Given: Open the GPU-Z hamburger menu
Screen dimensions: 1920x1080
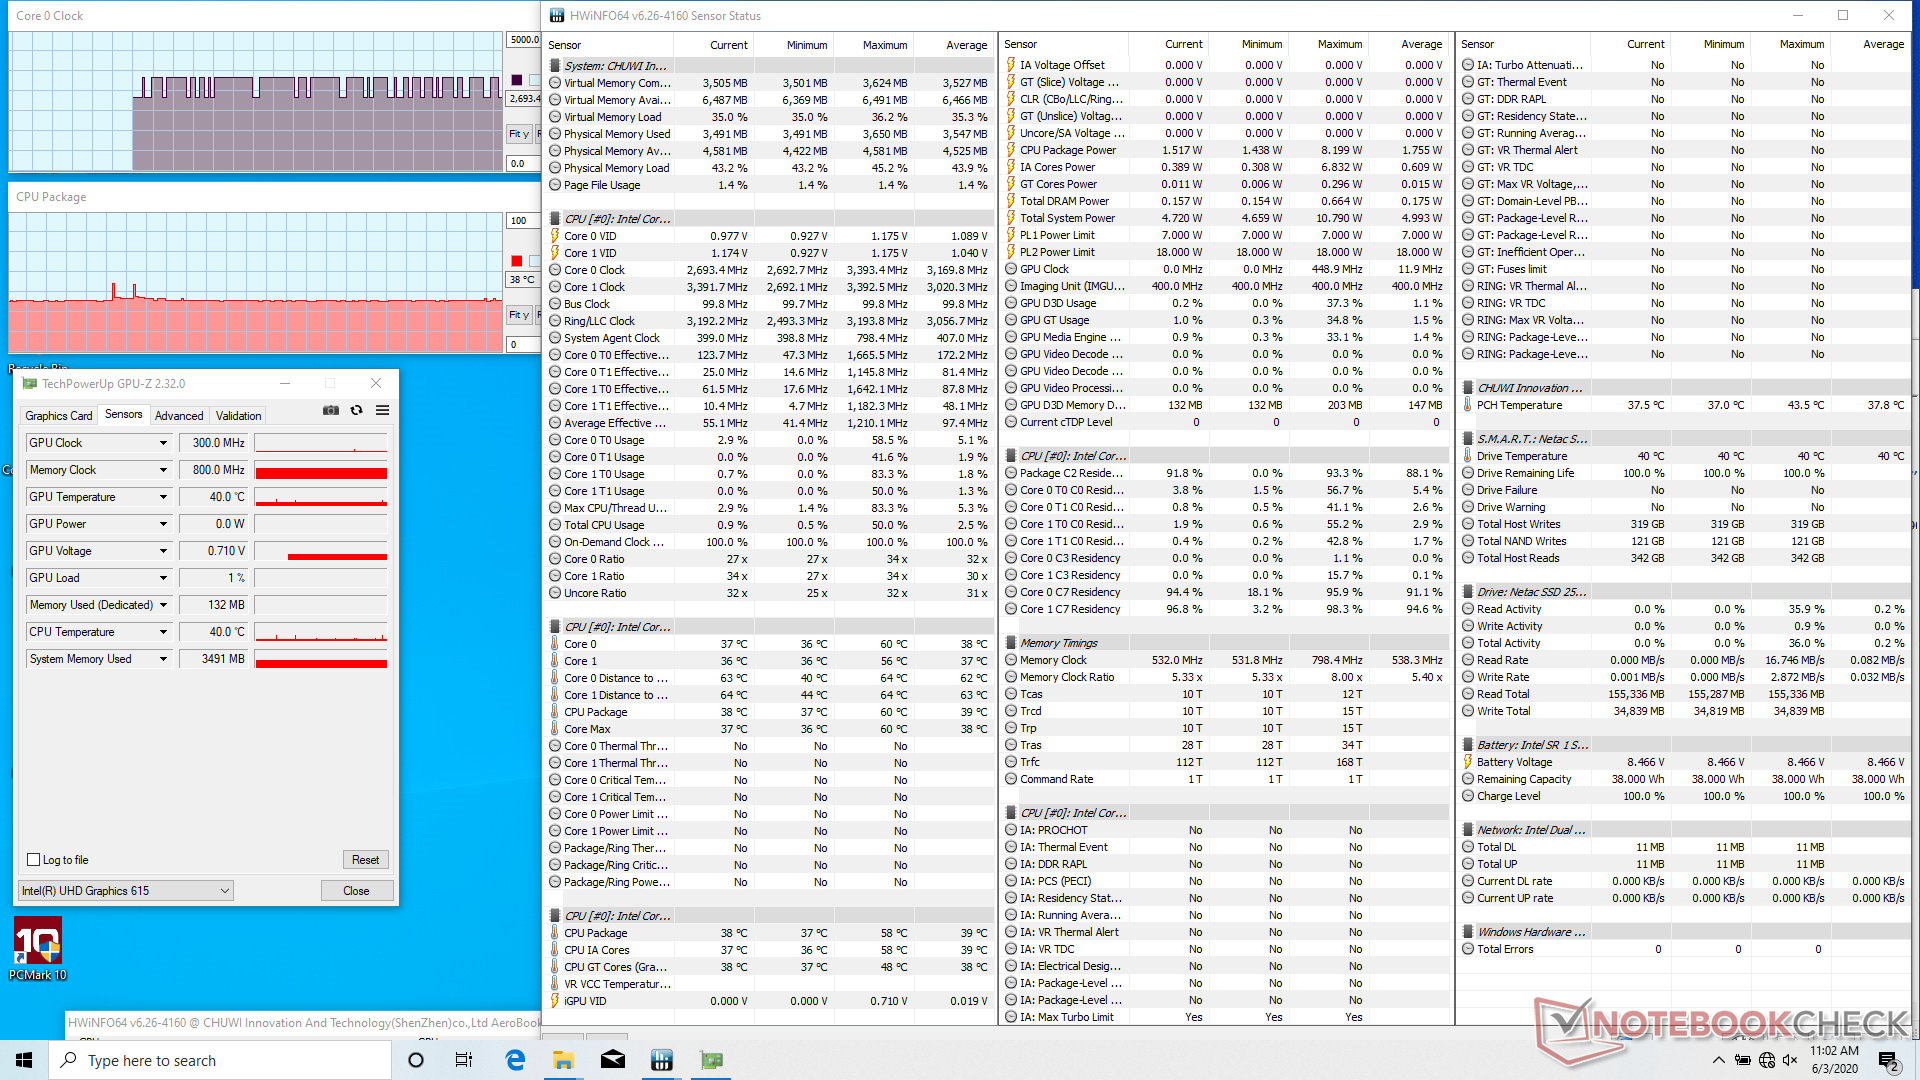Looking at the screenshot, I should pos(382,411).
